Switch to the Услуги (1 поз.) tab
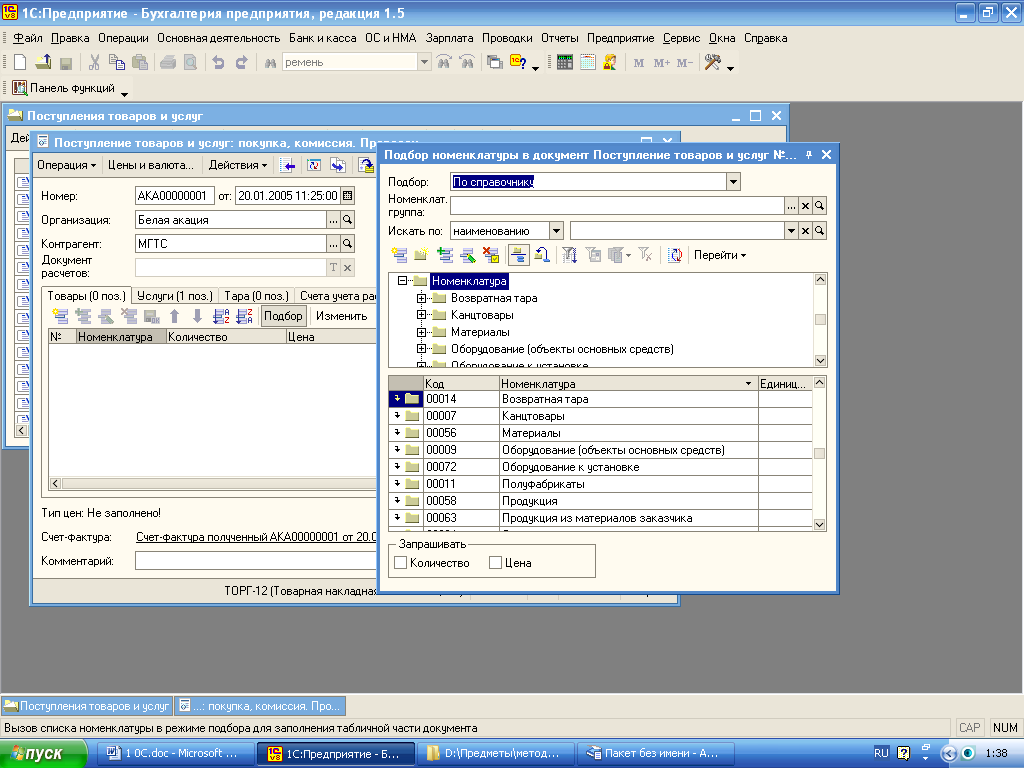The height and width of the screenshot is (768, 1024). pyautogui.click(x=175, y=296)
